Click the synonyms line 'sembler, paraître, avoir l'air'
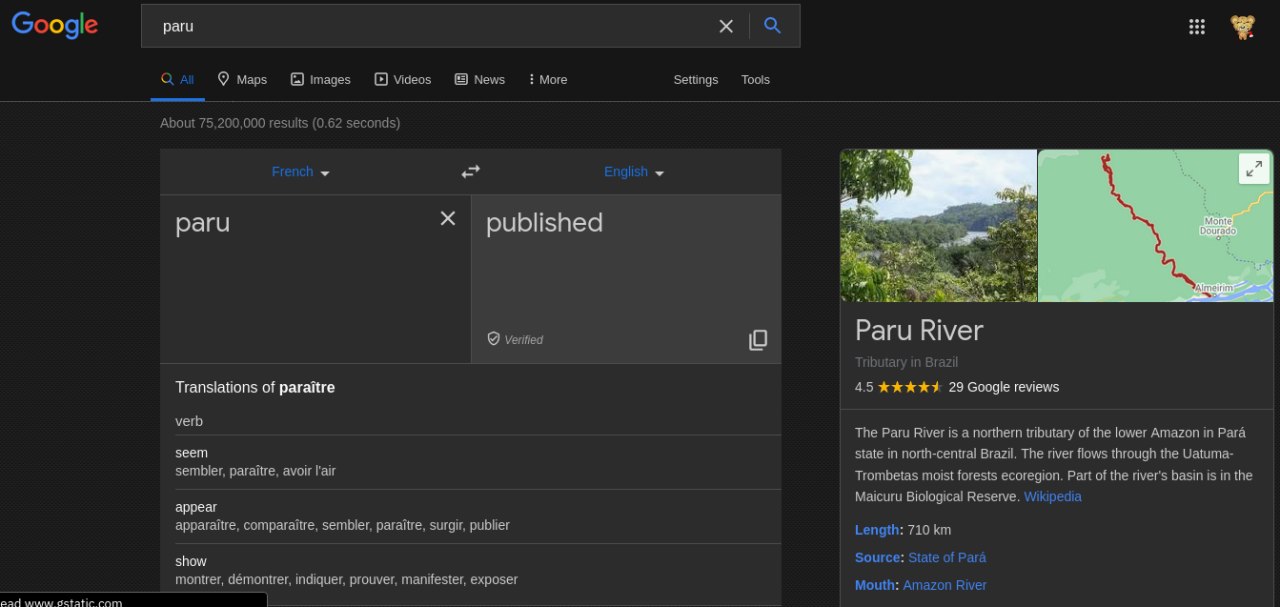Viewport: 1280px width, 607px height. [x=255, y=471]
